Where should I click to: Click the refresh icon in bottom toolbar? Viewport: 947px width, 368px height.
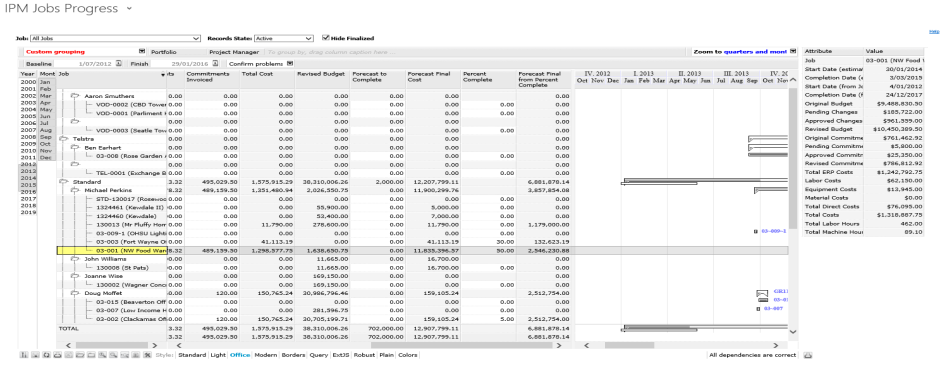(x=46, y=355)
